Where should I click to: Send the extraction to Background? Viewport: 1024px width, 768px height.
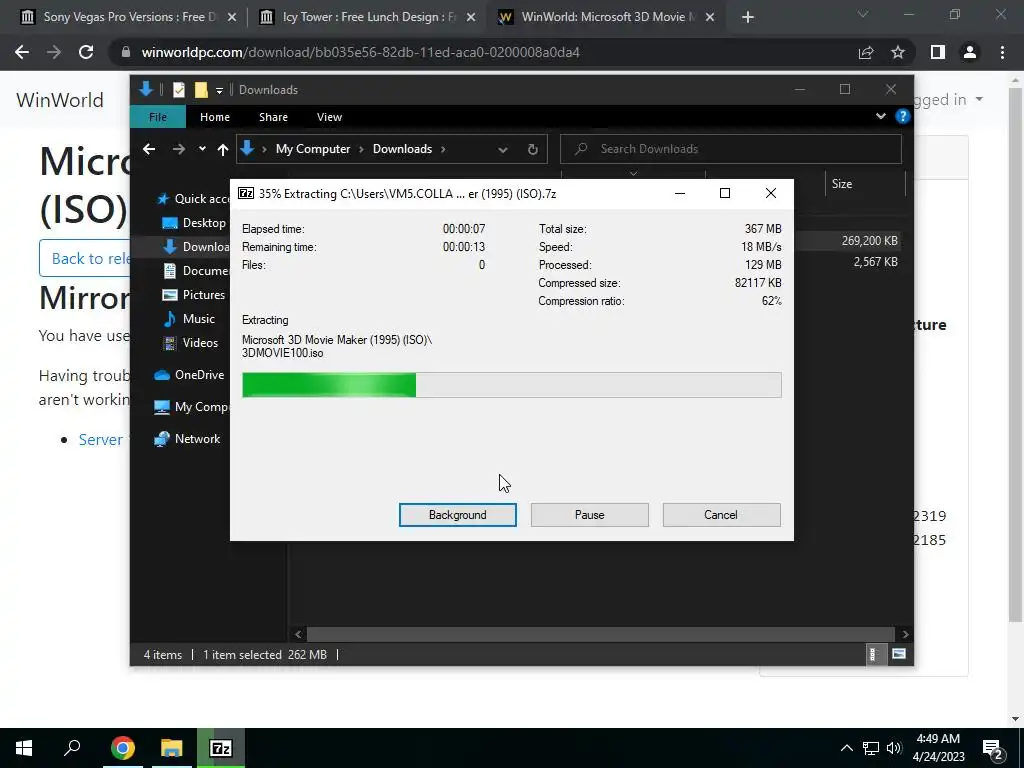(457, 515)
